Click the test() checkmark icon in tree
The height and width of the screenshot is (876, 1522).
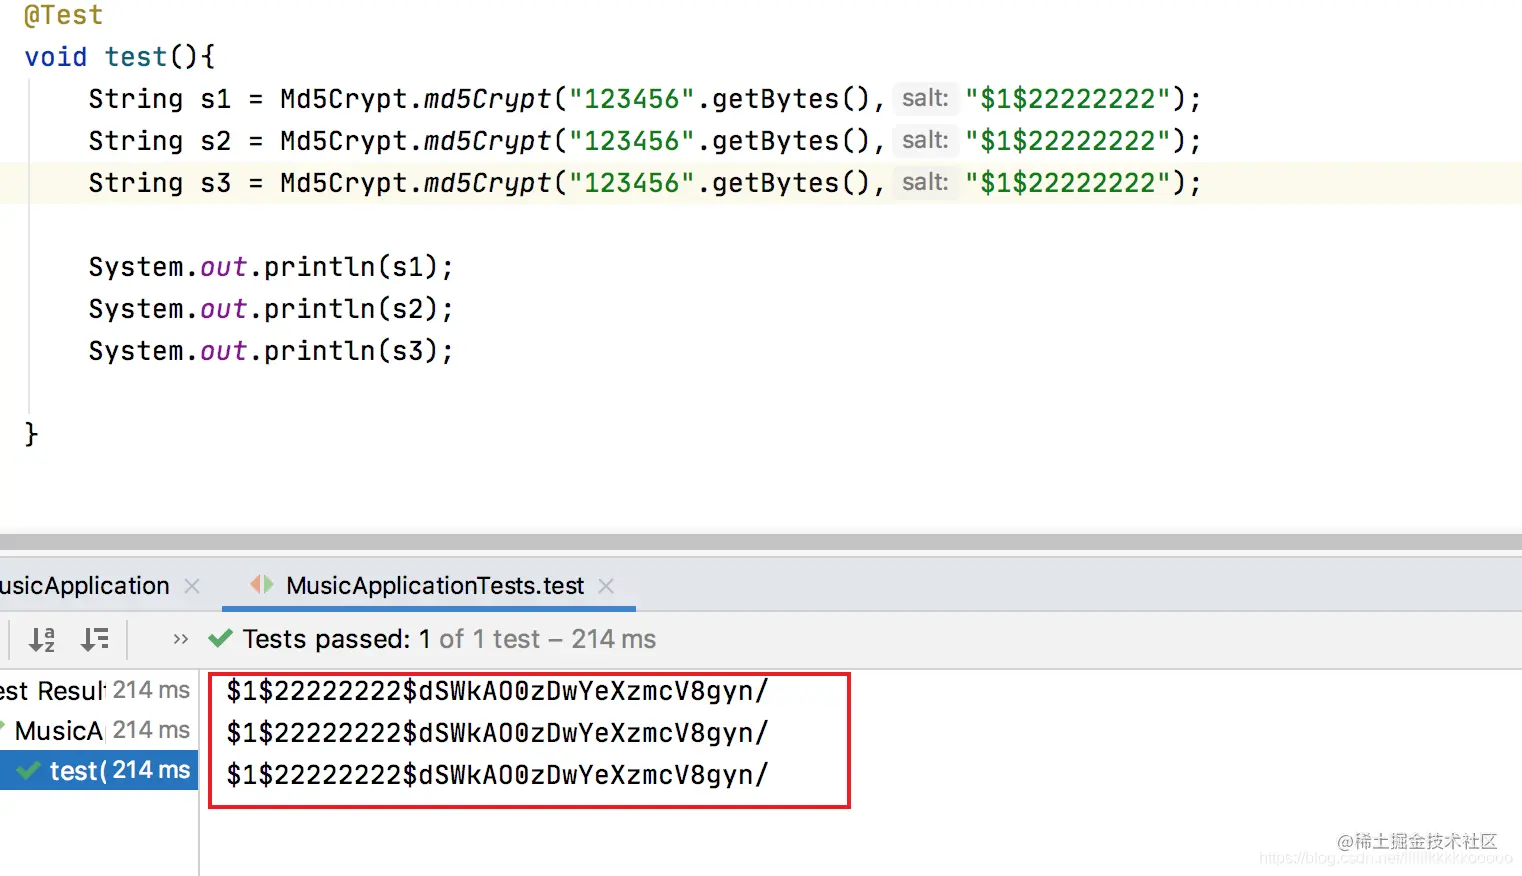point(30,770)
